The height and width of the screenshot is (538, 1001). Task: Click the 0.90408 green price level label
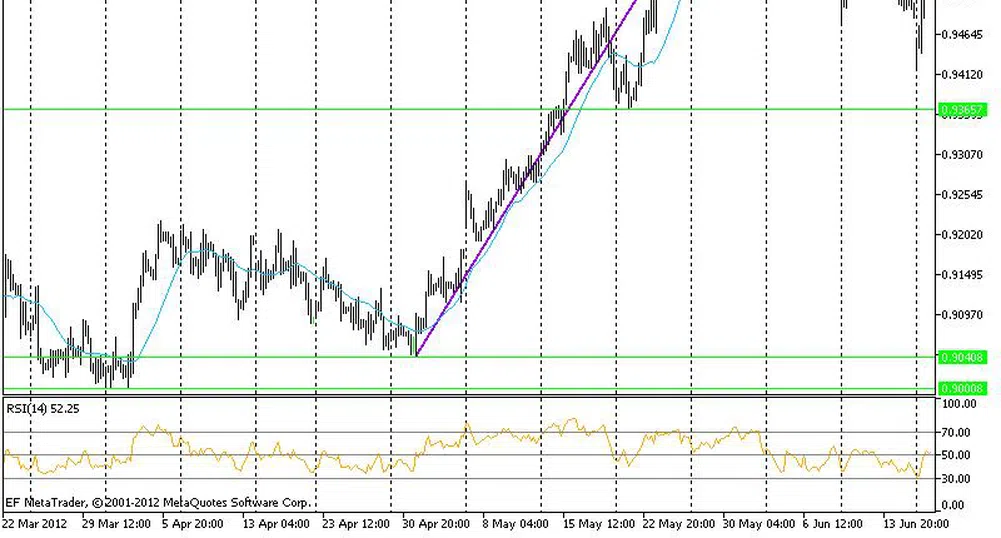coord(963,357)
